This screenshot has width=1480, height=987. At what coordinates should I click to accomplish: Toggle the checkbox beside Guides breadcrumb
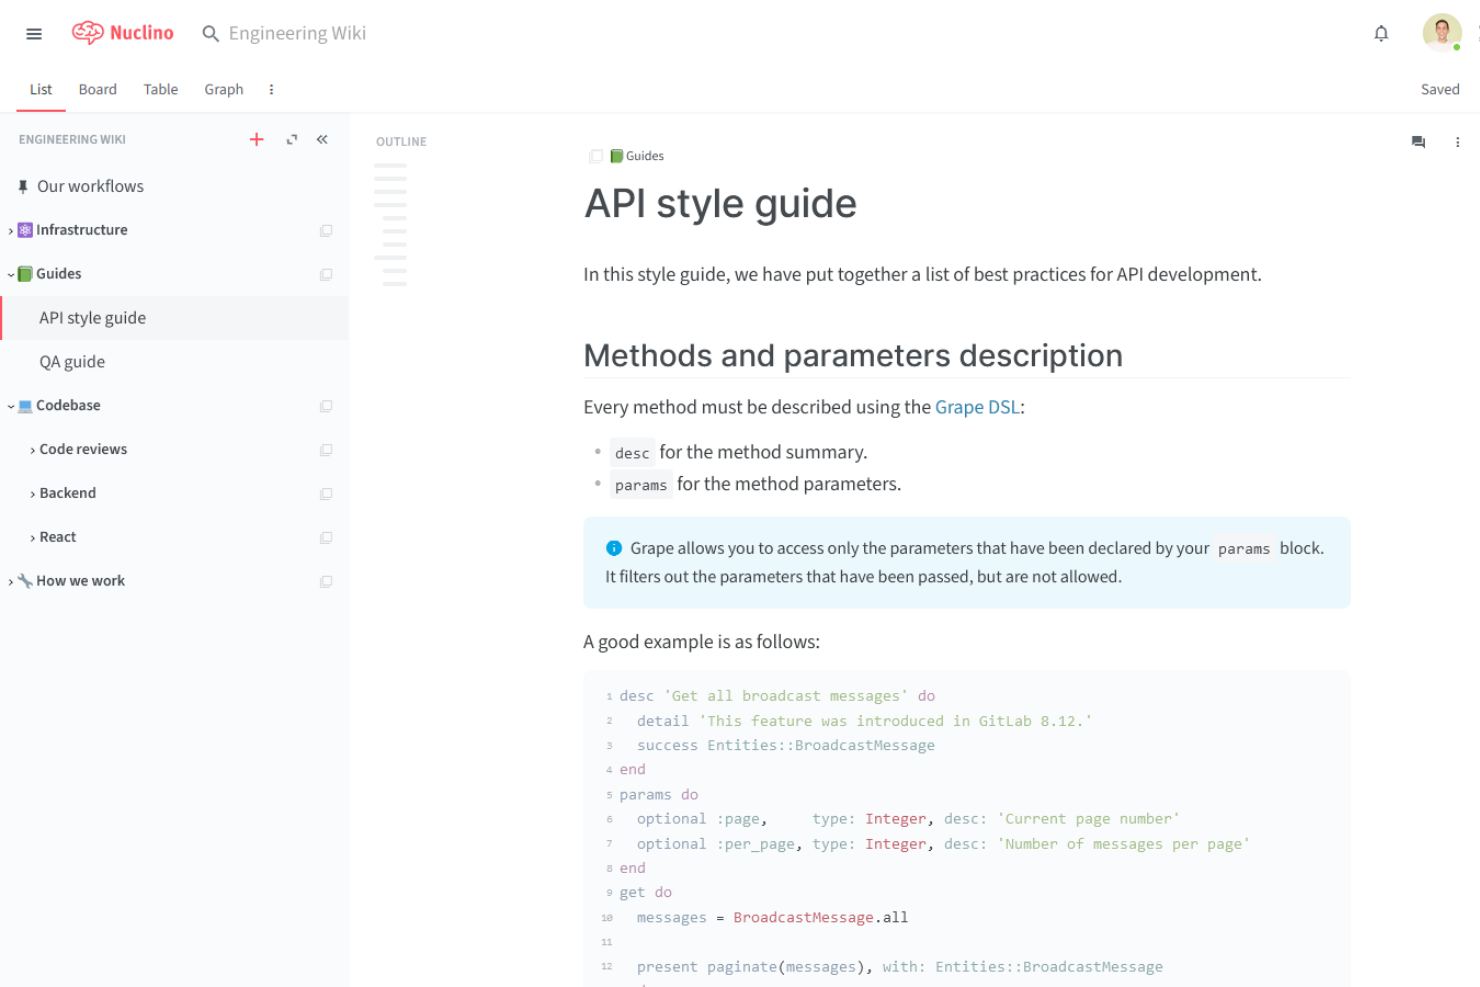[x=596, y=156]
